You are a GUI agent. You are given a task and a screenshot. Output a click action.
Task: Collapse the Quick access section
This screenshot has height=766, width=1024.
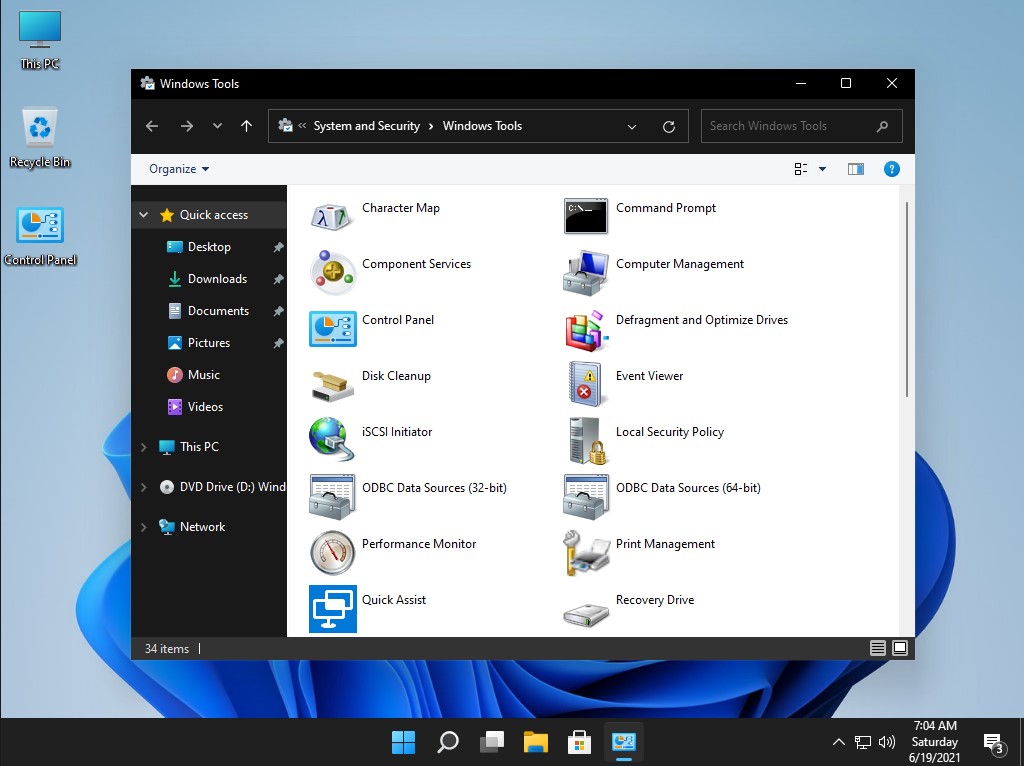(x=143, y=215)
